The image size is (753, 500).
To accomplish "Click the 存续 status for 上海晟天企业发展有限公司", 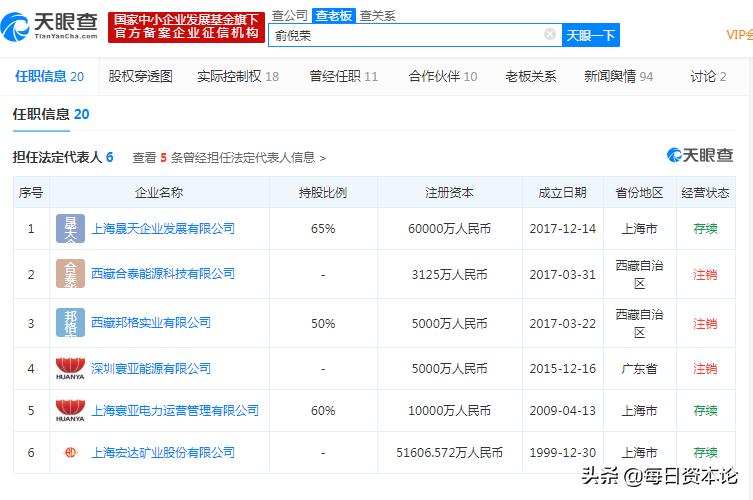I will (705, 229).
